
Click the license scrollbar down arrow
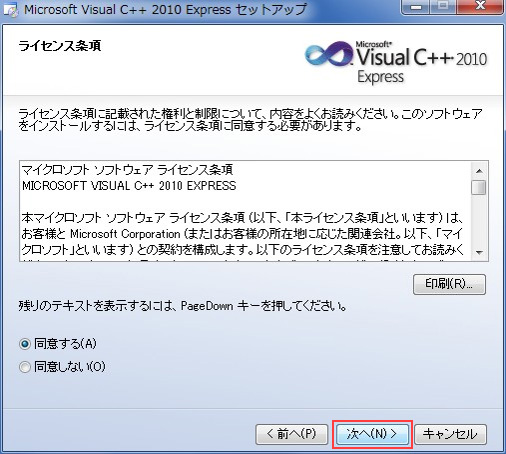click(x=479, y=252)
